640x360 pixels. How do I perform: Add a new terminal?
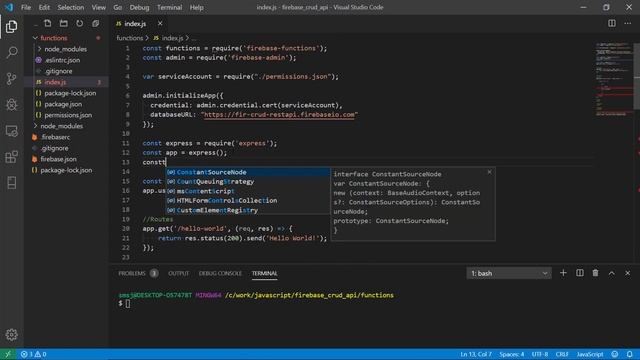pos(563,273)
